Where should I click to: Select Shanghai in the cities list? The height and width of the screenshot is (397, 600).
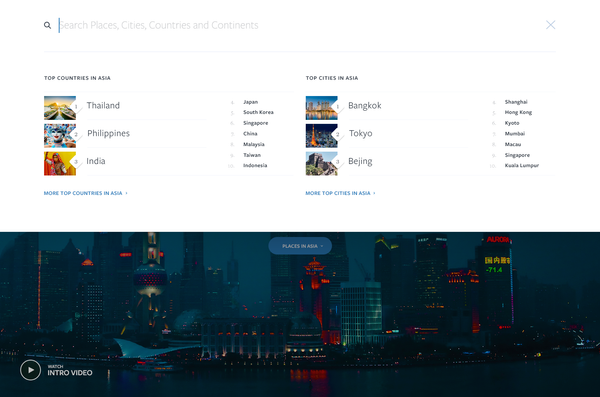516,102
